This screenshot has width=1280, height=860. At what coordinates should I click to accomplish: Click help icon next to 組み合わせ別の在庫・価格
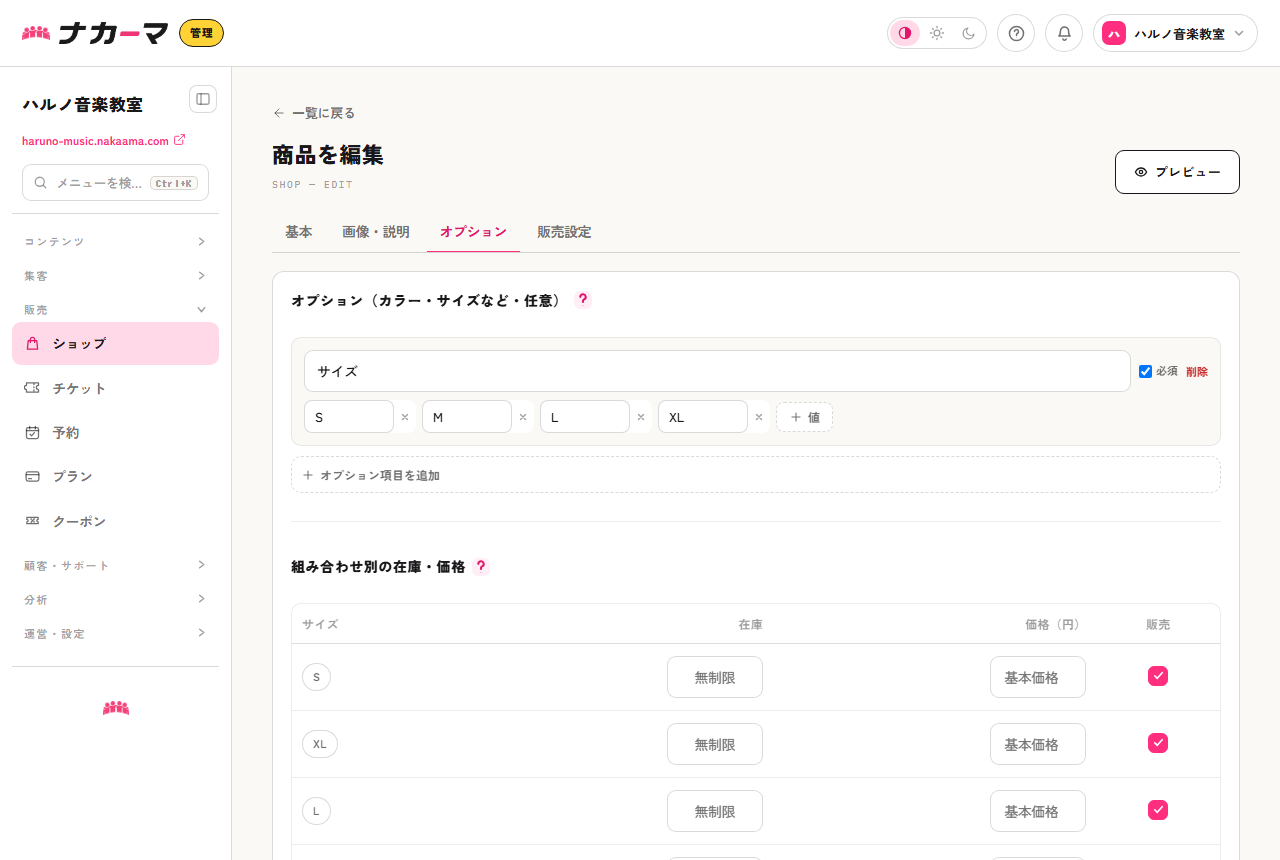tap(481, 566)
